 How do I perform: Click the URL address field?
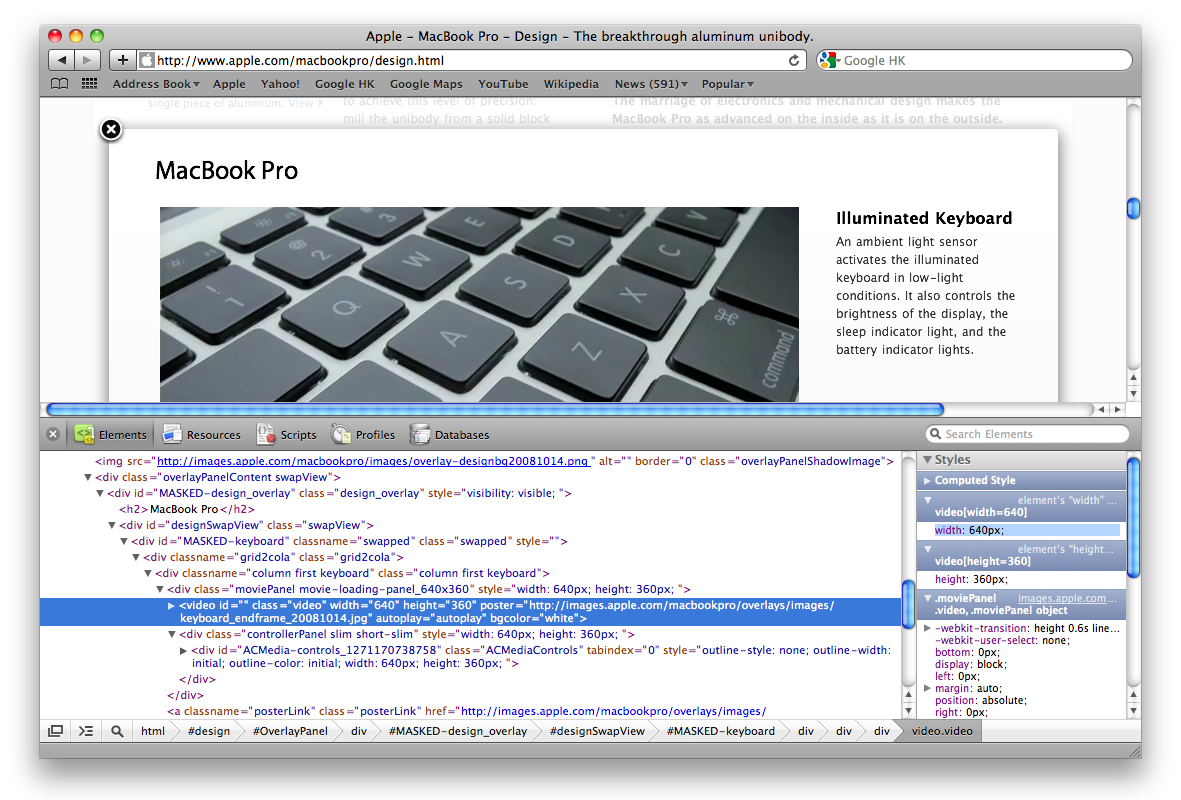tap(471, 60)
